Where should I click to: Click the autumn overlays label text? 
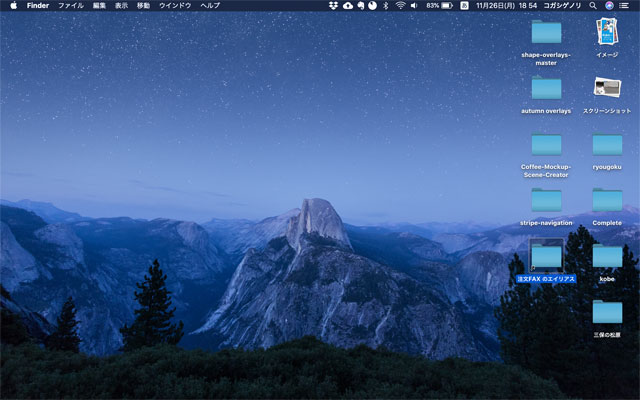546,111
